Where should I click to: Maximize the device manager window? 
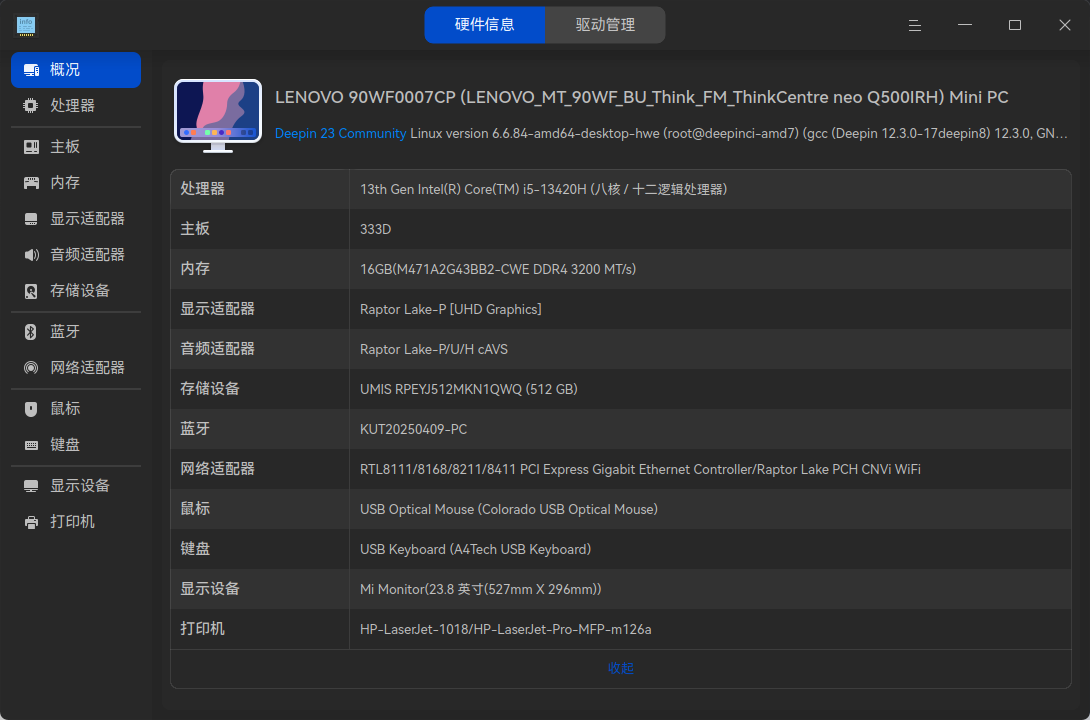click(x=1015, y=26)
